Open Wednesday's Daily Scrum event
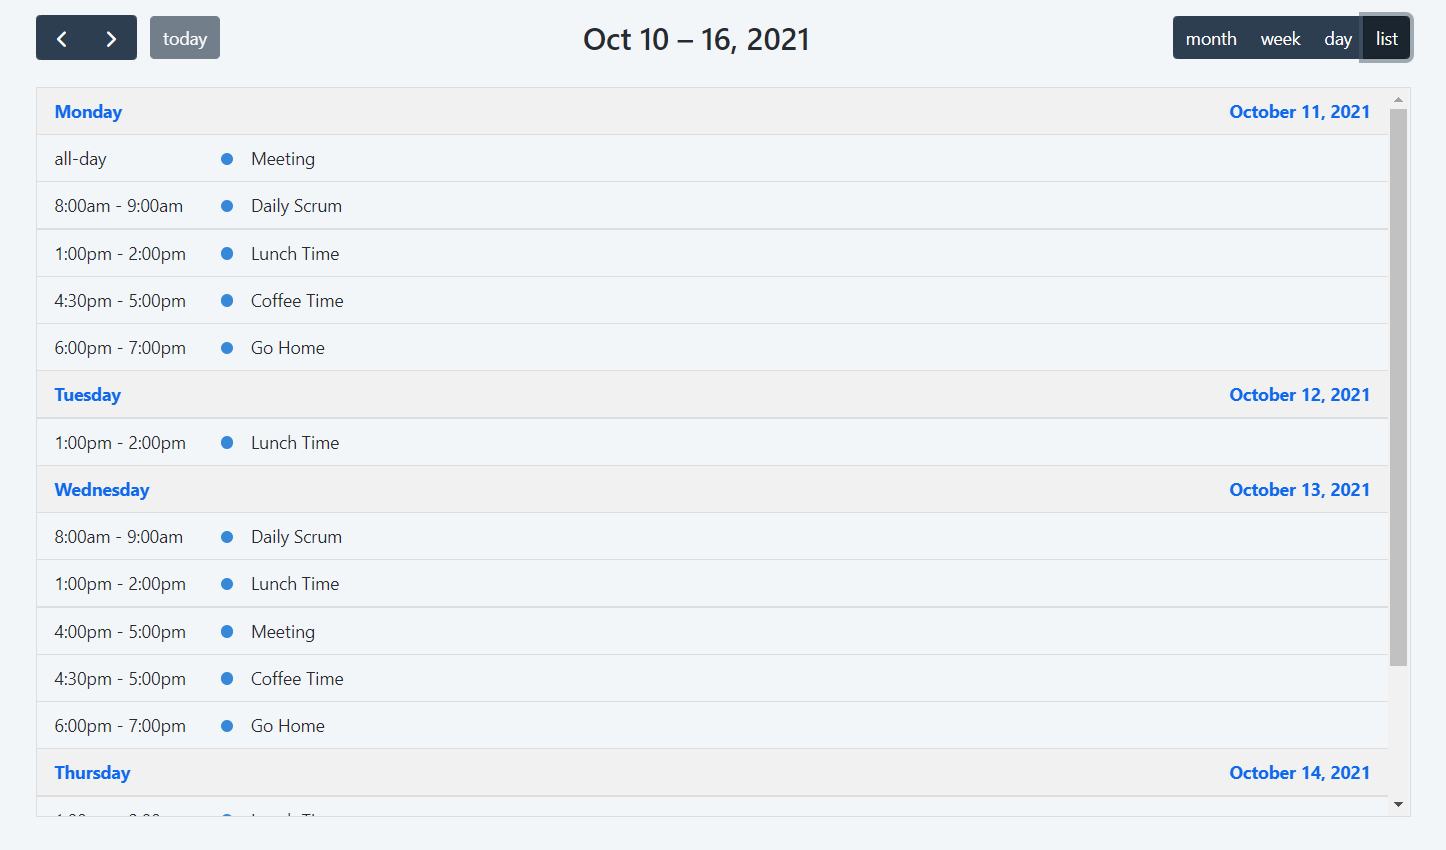This screenshot has height=850, width=1446. (296, 537)
